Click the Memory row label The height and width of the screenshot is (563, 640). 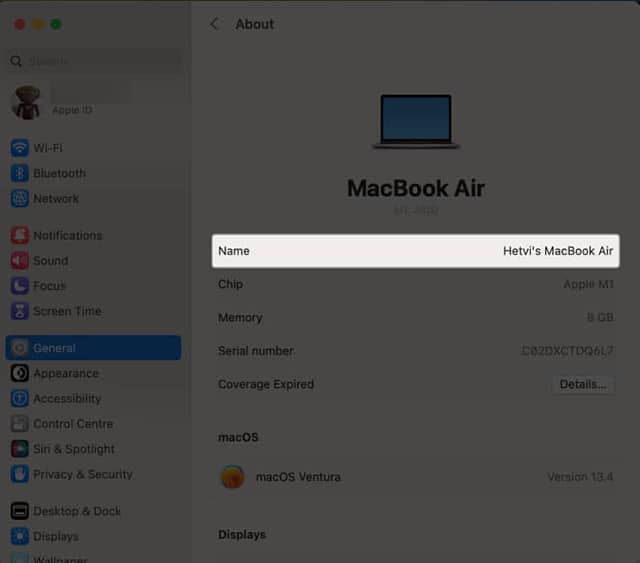click(240, 317)
